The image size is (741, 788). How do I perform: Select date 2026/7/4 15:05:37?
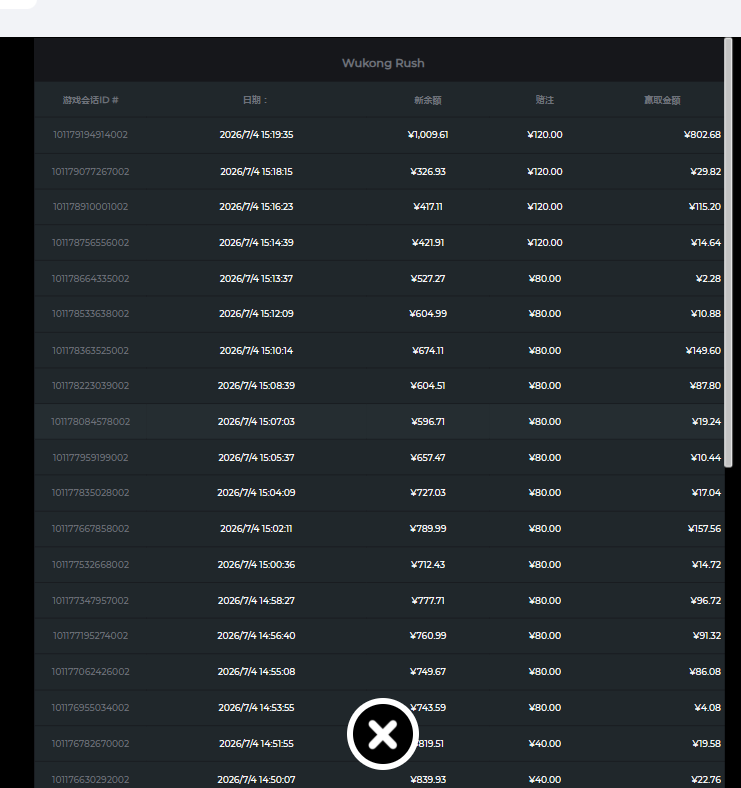coord(256,458)
